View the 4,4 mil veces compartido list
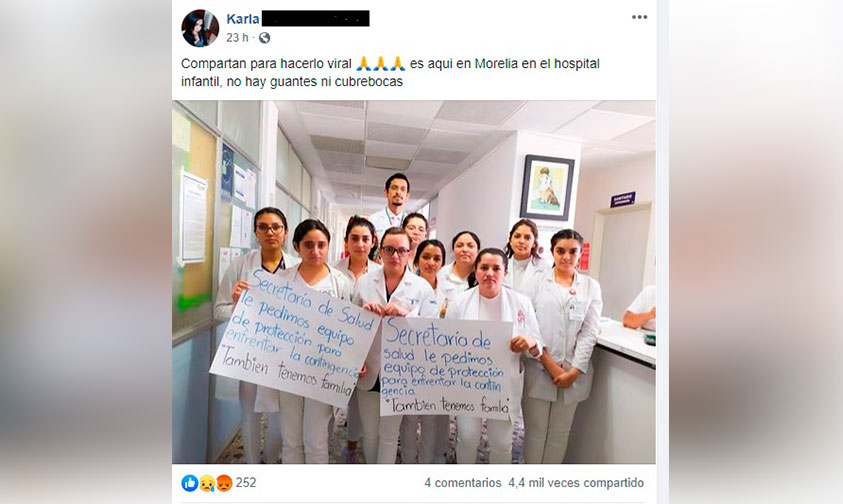The height and width of the screenshot is (504, 843). [576, 483]
